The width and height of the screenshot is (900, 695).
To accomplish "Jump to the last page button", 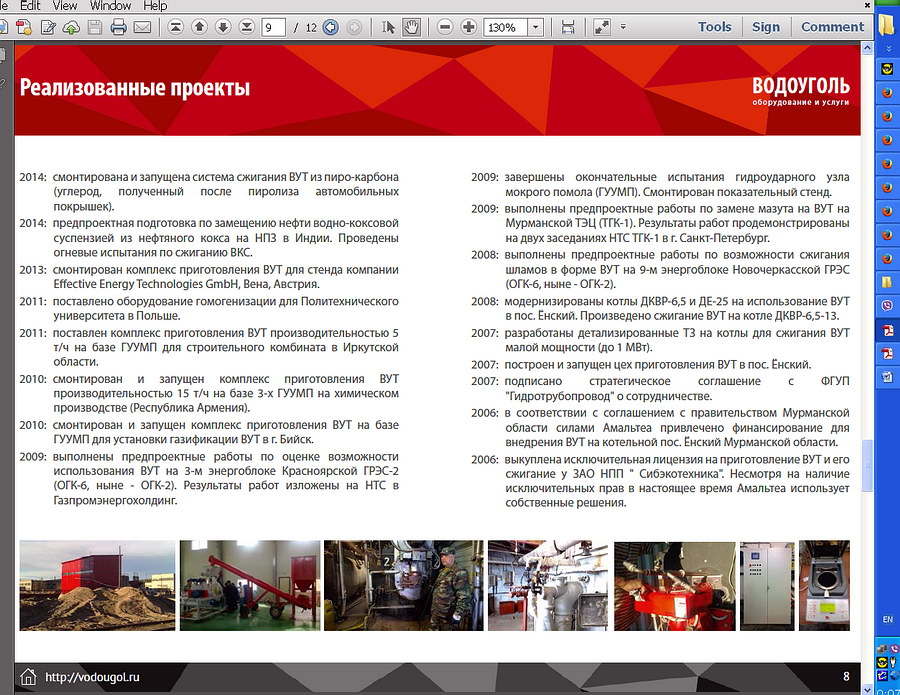I will (246, 26).
